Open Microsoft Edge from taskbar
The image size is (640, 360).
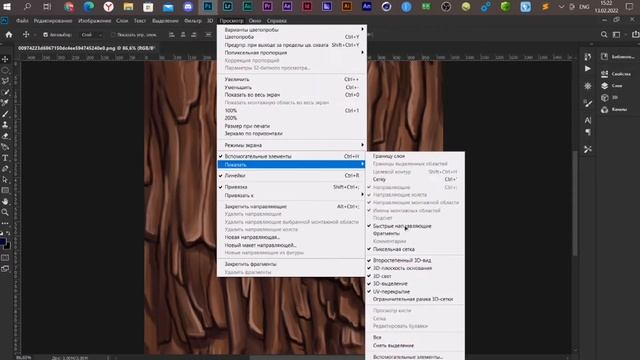tap(89, 7)
